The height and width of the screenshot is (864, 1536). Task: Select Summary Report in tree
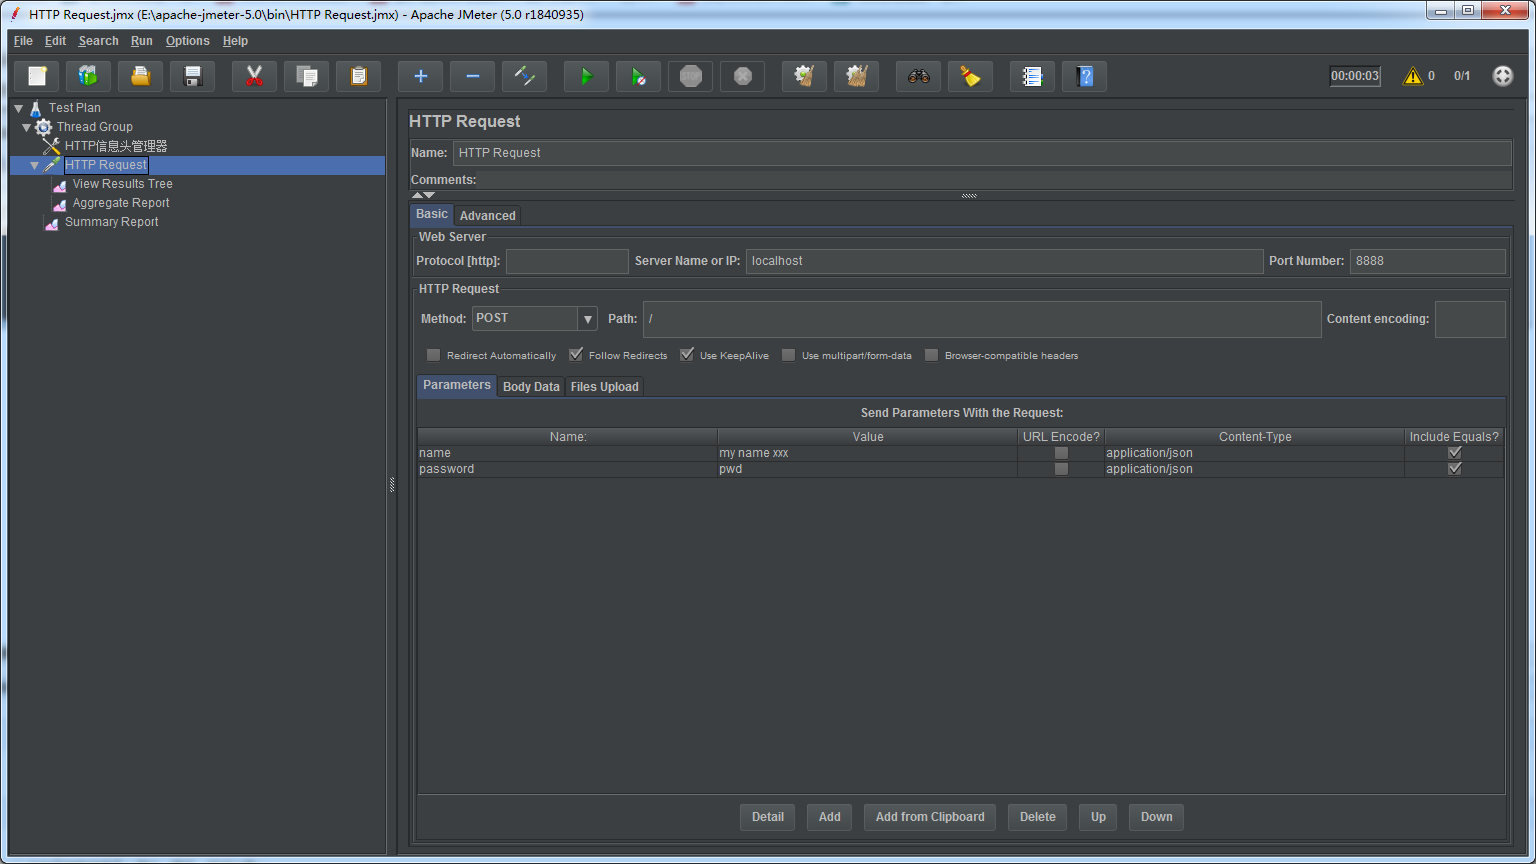(111, 222)
